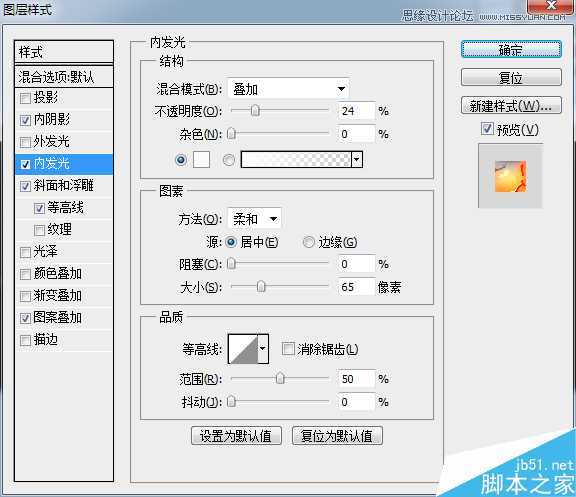
Task: Open the 图案叠加 settings label
Action: point(58,318)
